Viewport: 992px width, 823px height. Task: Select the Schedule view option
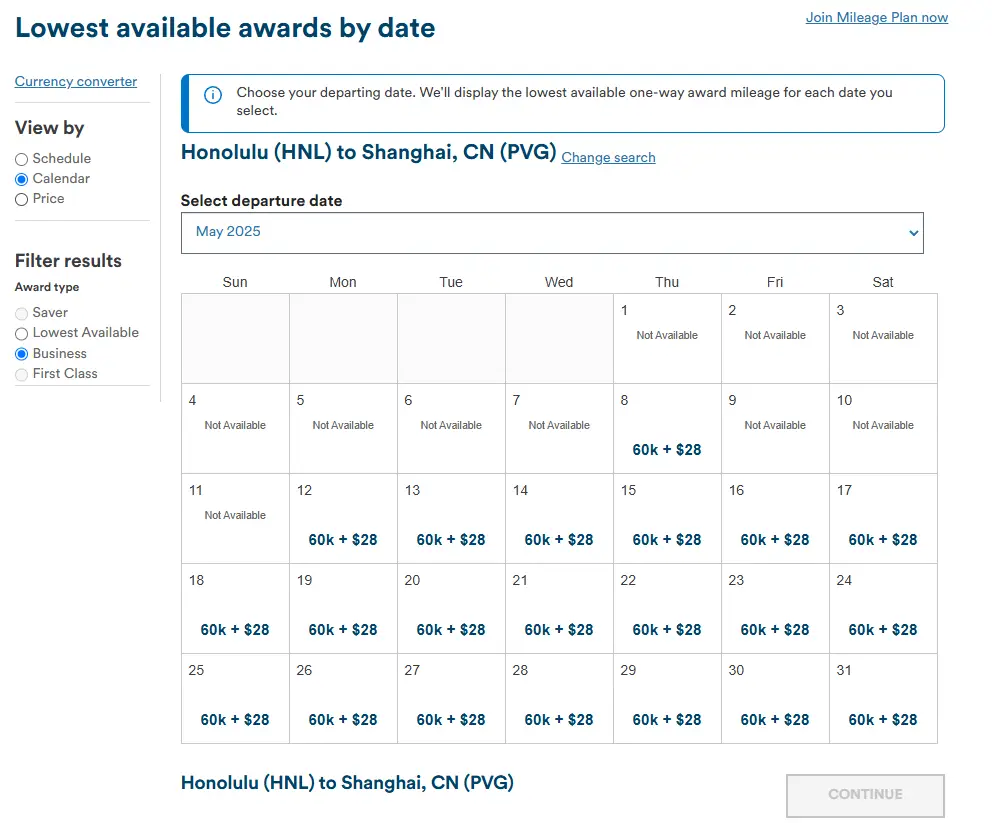click(22, 159)
